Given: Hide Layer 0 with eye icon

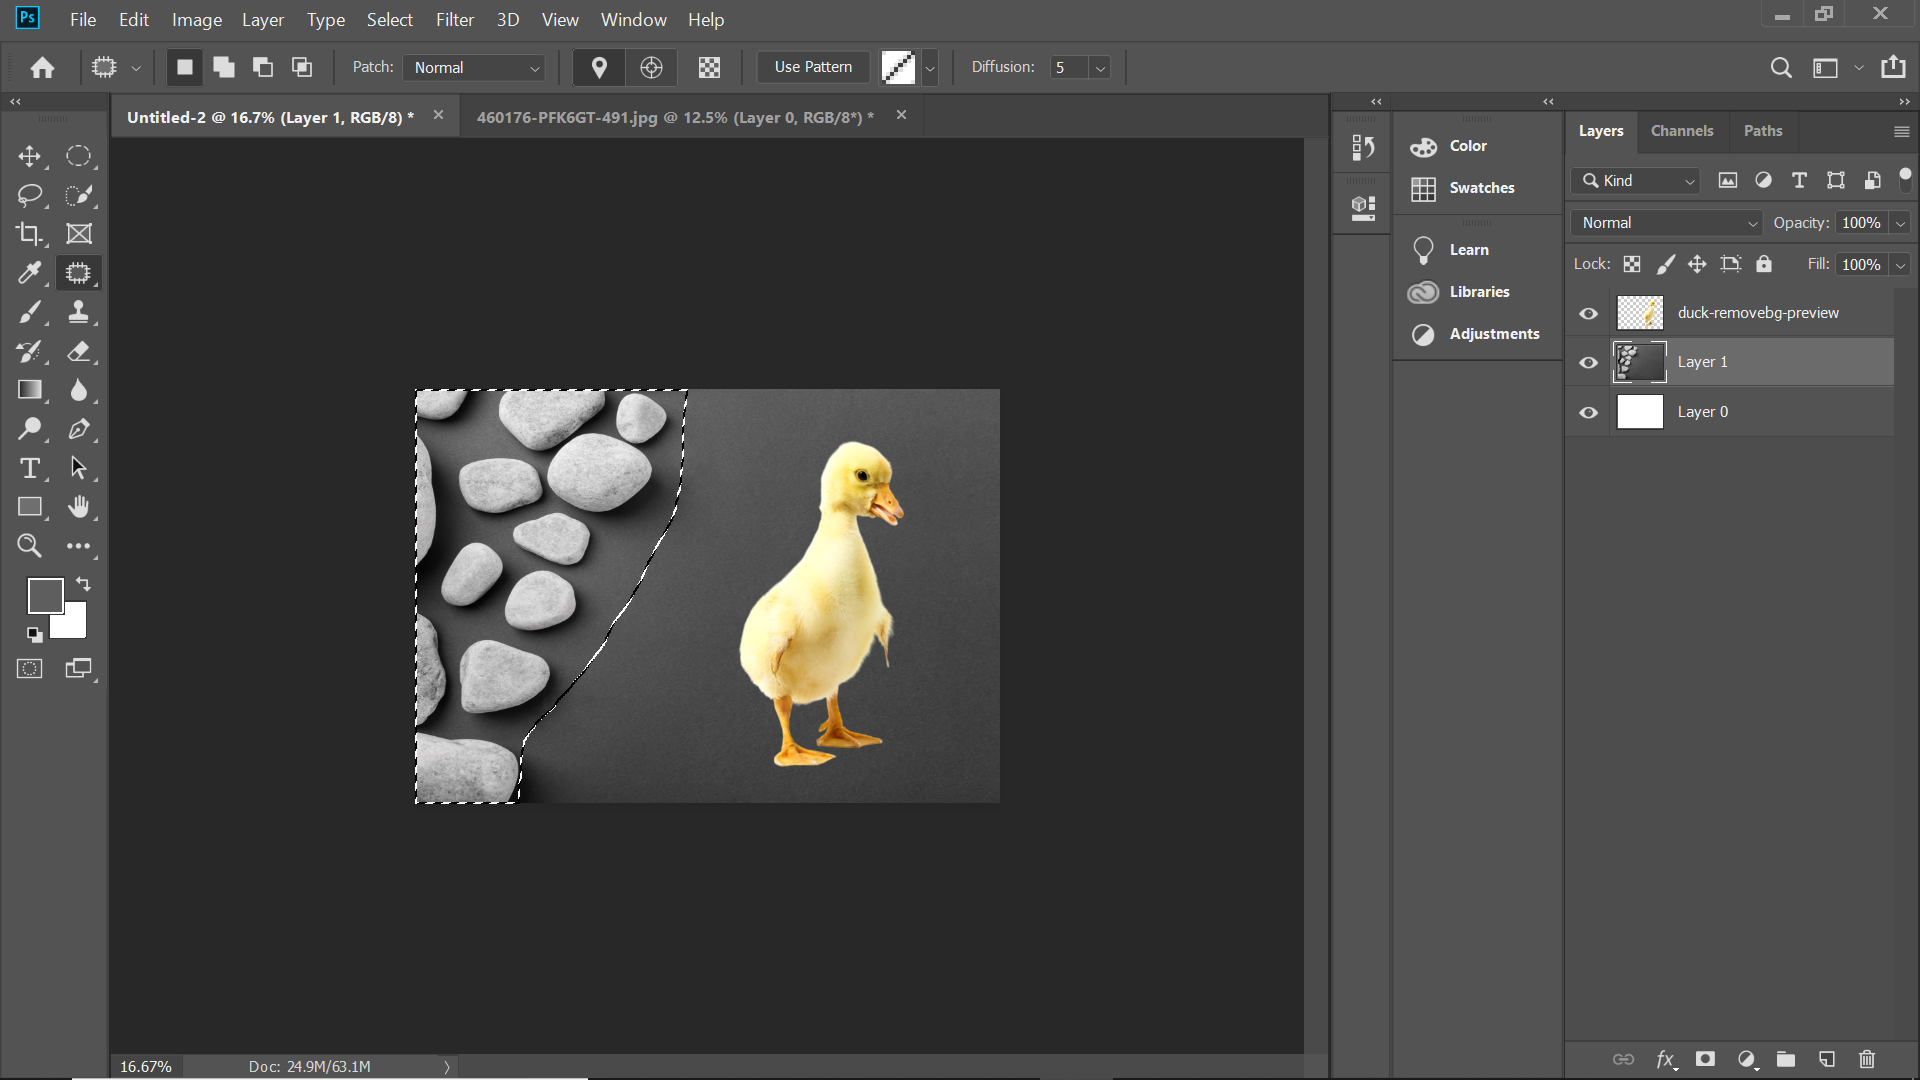Looking at the screenshot, I should coord(1588,413).
